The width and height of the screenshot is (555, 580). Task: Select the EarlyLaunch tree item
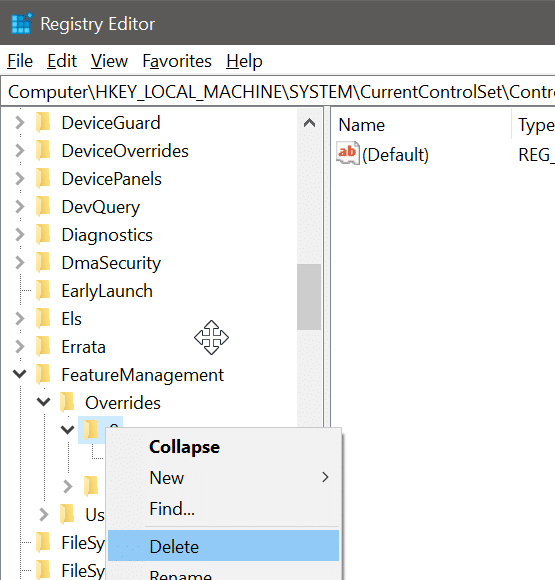(x=107, y=291)
